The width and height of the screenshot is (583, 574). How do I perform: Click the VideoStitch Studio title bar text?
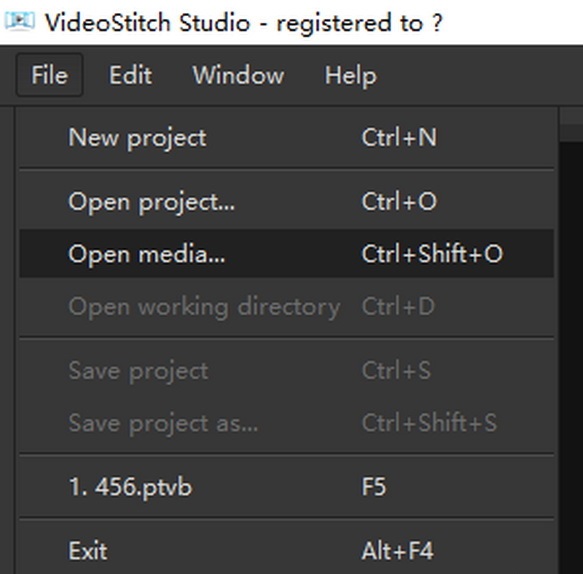pos(244,23)
